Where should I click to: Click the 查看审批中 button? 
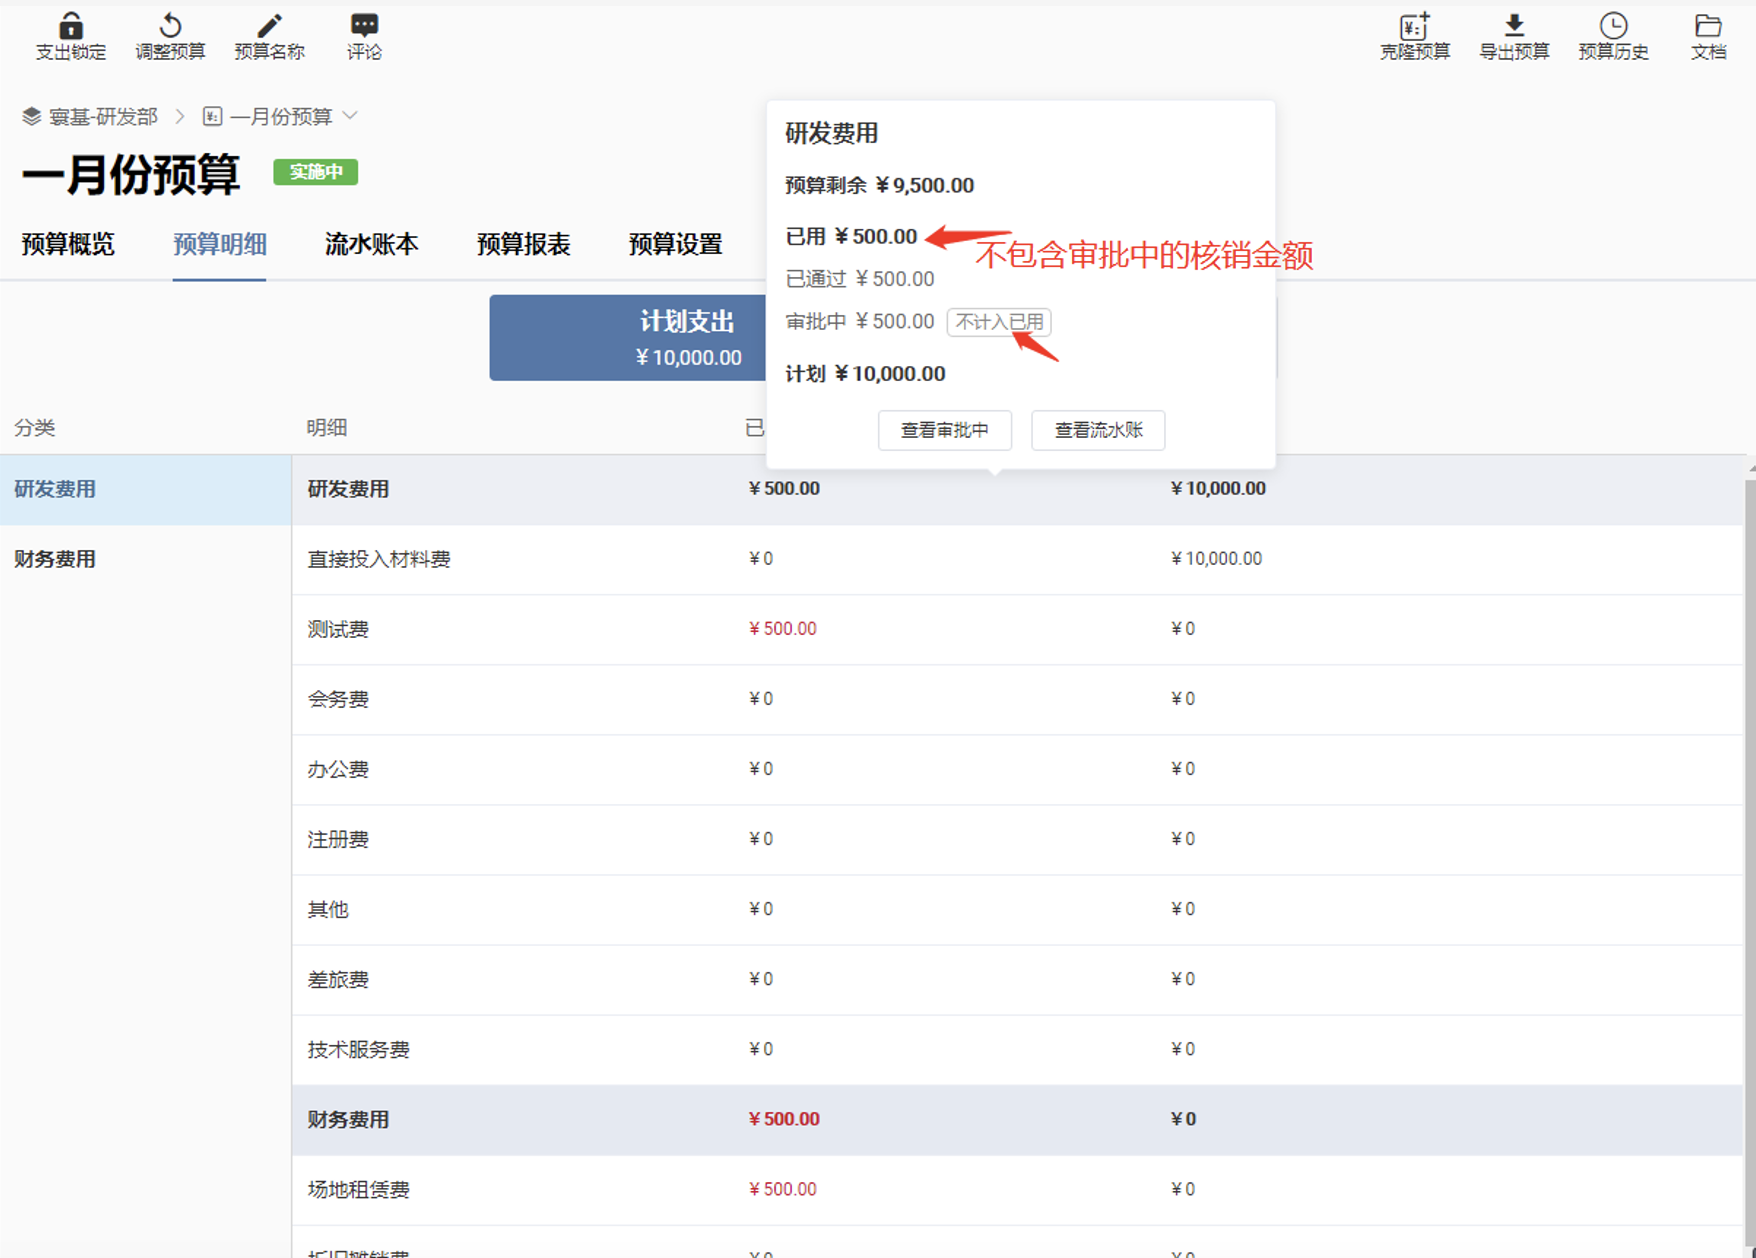[x=944, y=430]
